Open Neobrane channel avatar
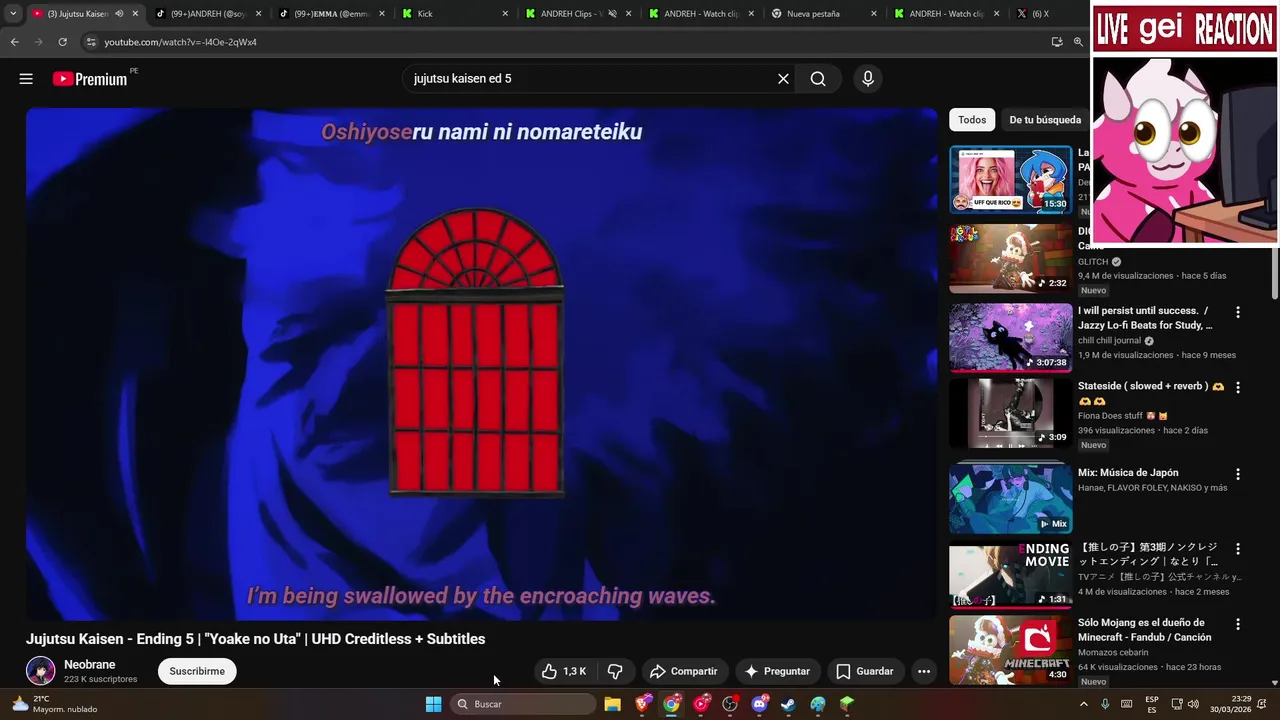The image size is (1280, 720). coord(40,671)
